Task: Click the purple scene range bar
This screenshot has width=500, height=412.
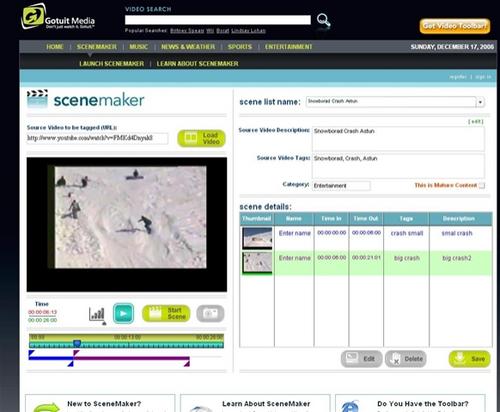Action: tap(131, 359)
